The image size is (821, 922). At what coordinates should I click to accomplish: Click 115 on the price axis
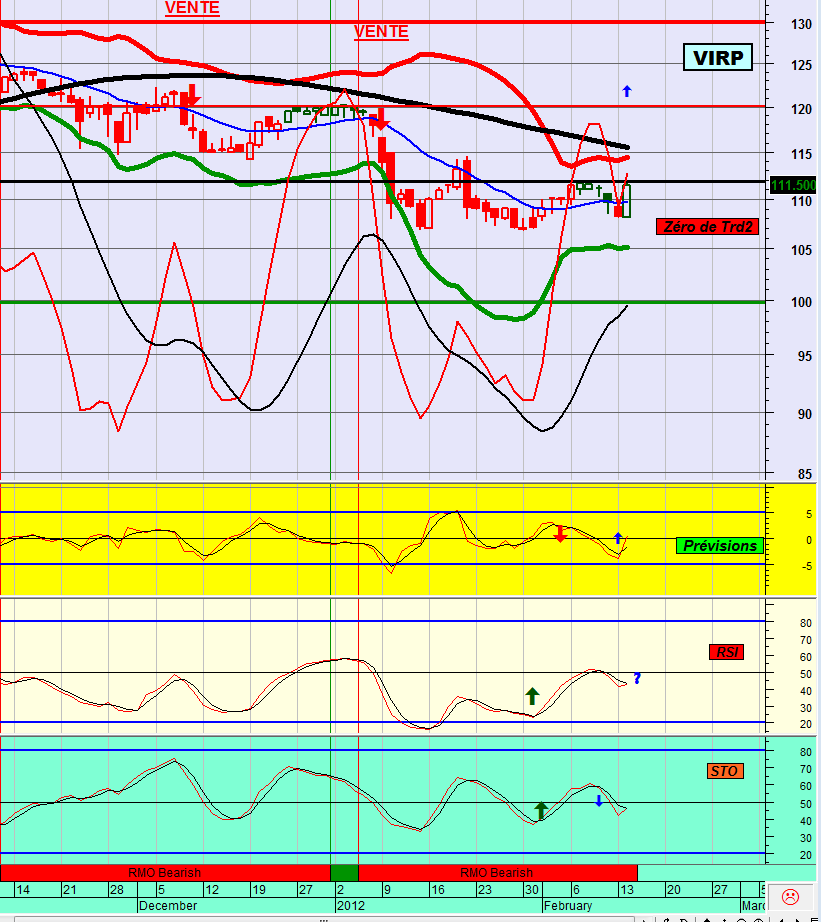[x=802, y=154]
